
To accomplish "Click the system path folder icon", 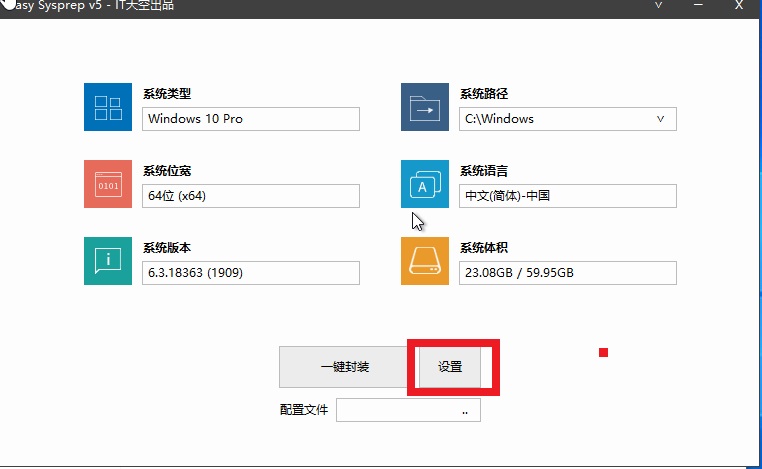I will (x=425, y=107).
